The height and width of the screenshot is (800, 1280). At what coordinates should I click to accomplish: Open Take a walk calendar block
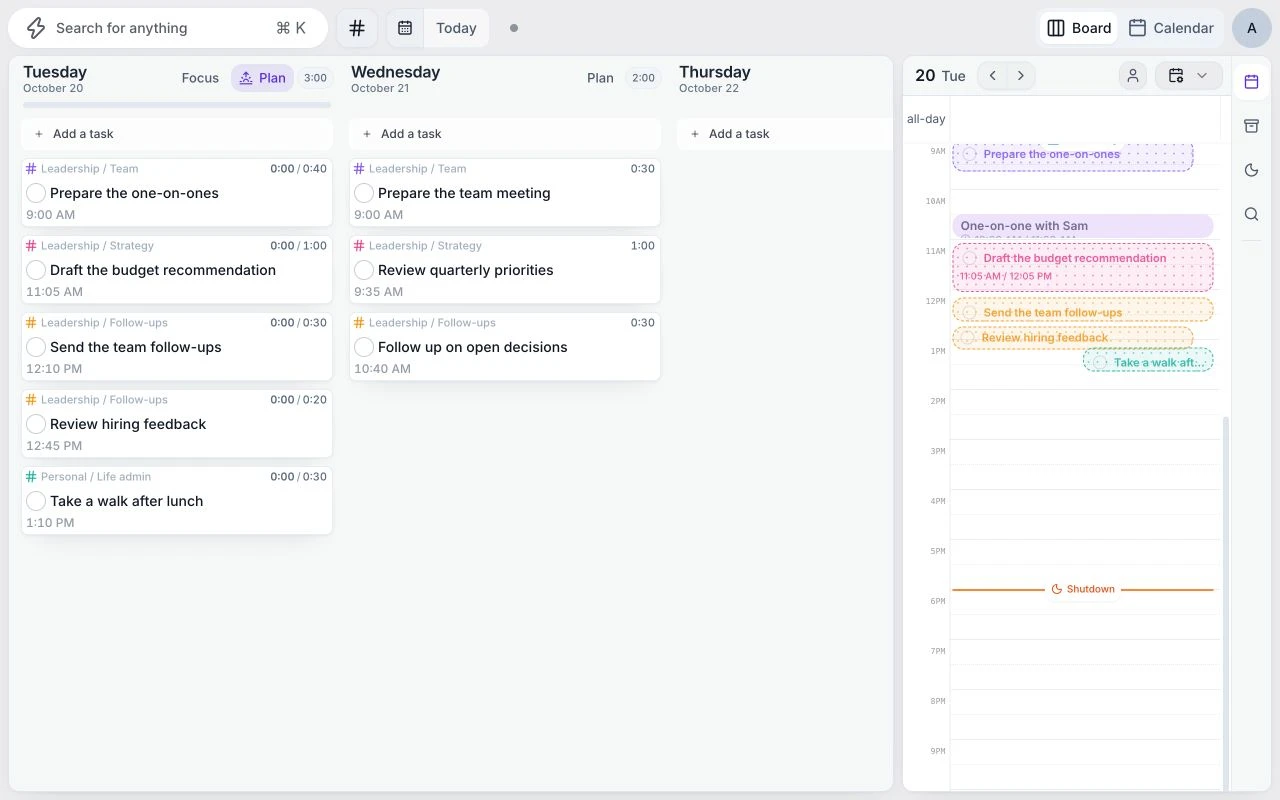point(1148,360)
